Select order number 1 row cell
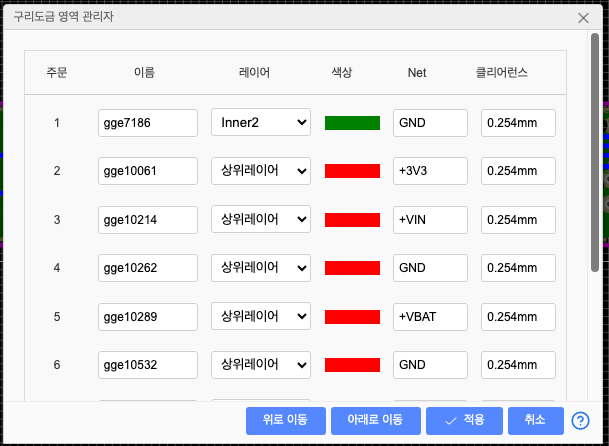 tap(57, 123)
